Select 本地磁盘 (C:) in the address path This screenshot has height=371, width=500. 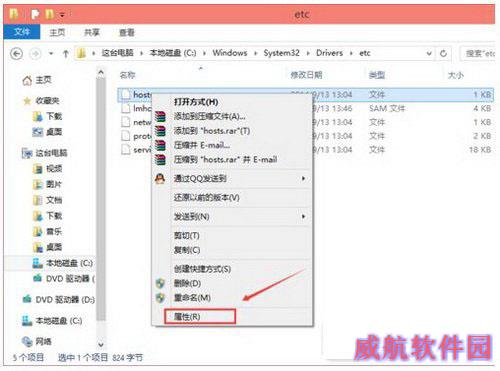click(173, 53)
